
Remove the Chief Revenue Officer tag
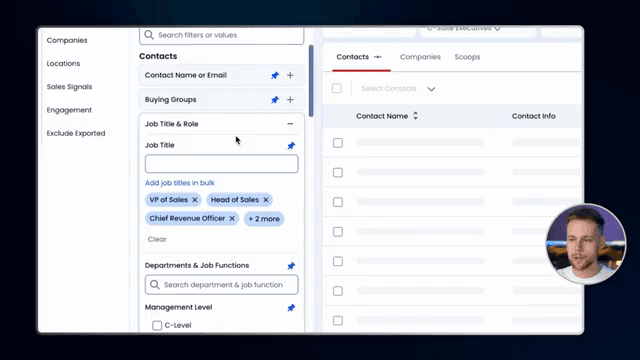click(x=232, y=218)
